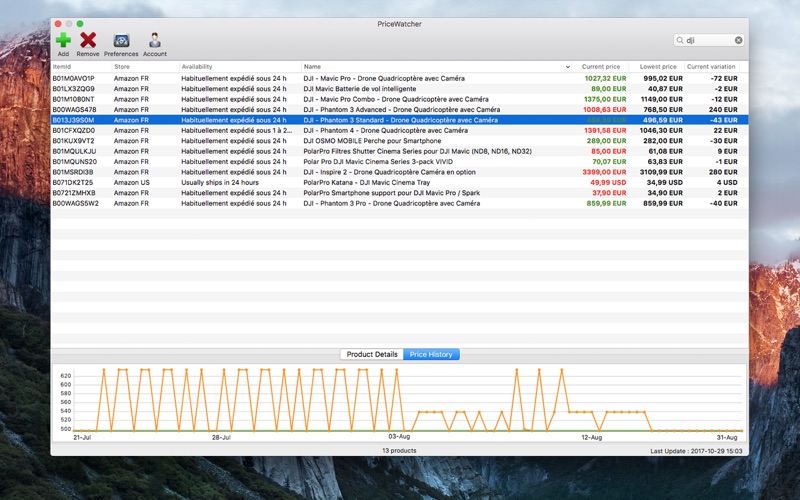Click the green Add product icon
The height and width of the screenshot is (500, 800).
click(x=63, y=40)
